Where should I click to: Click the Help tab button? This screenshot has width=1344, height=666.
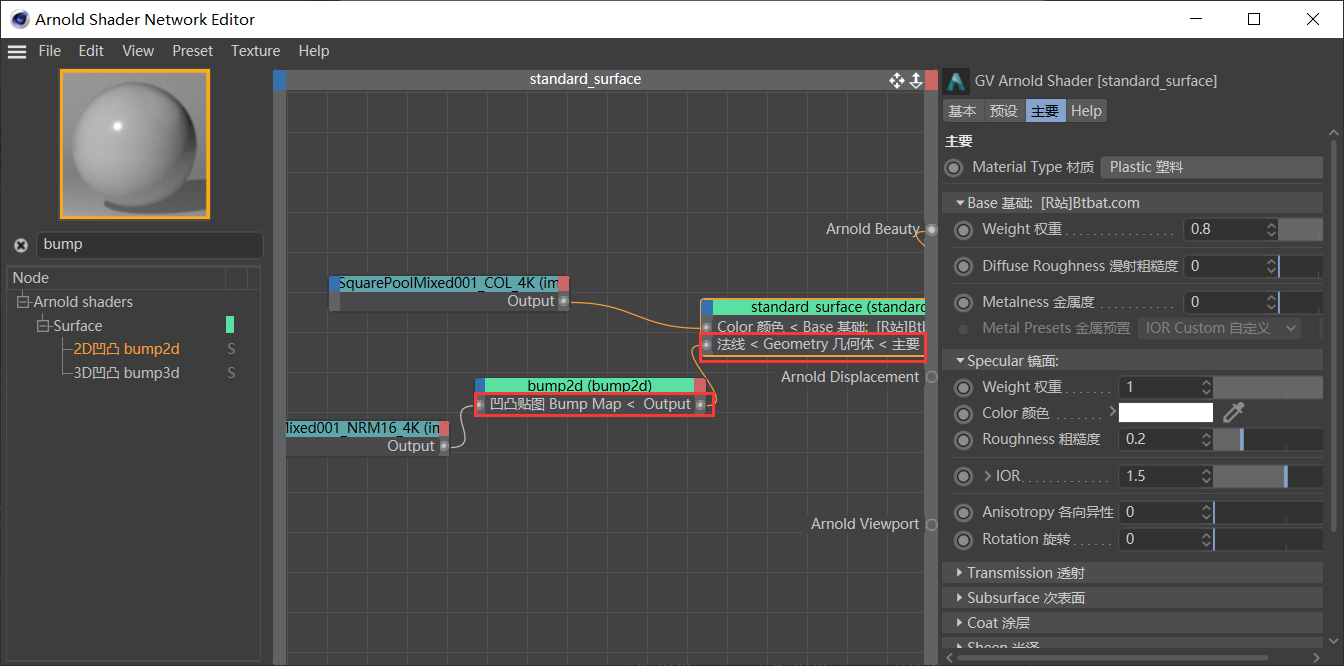tap(1086, 111)
